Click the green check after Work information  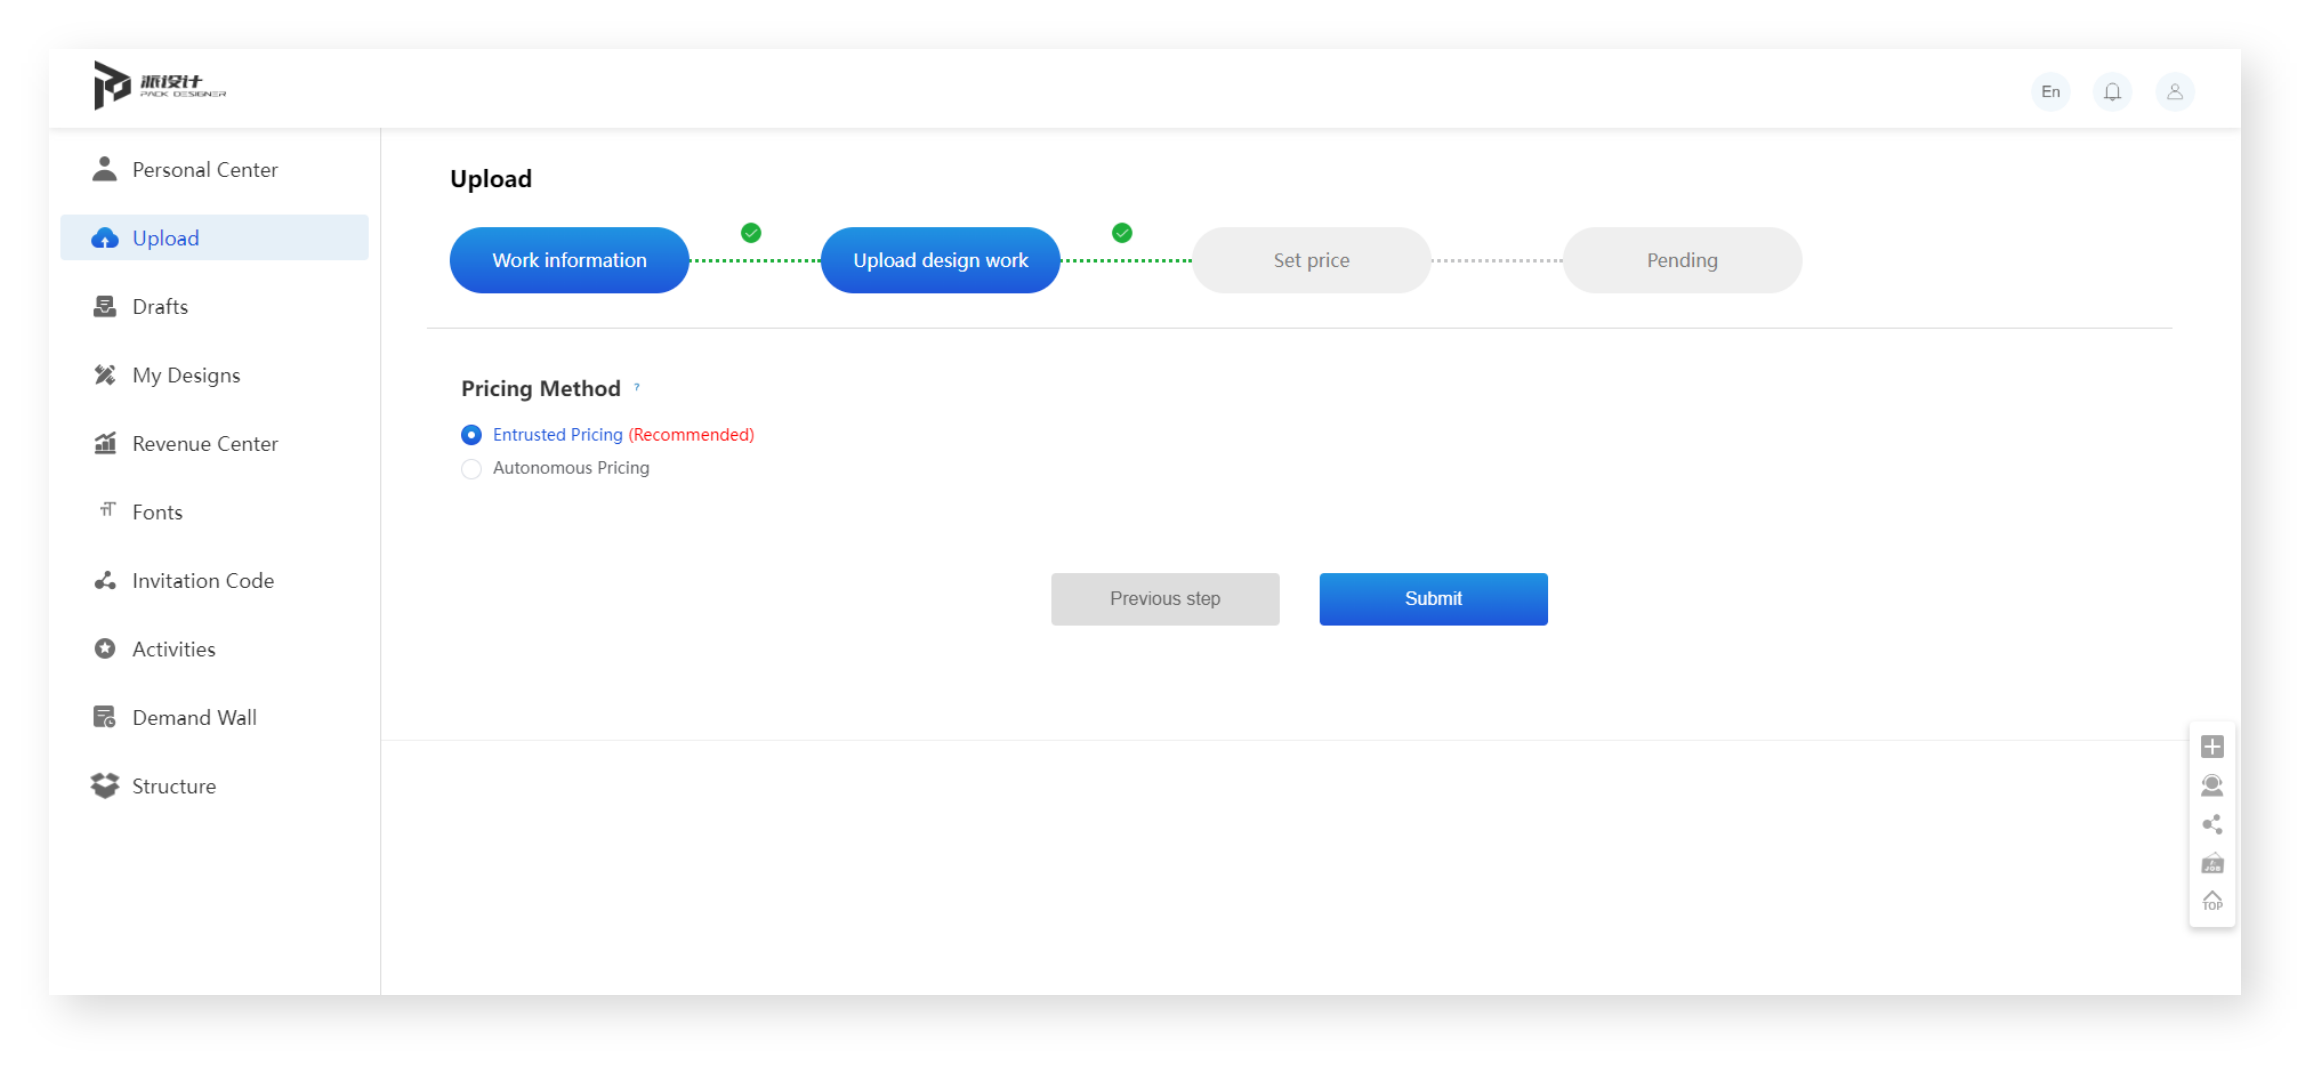(751, 233)
